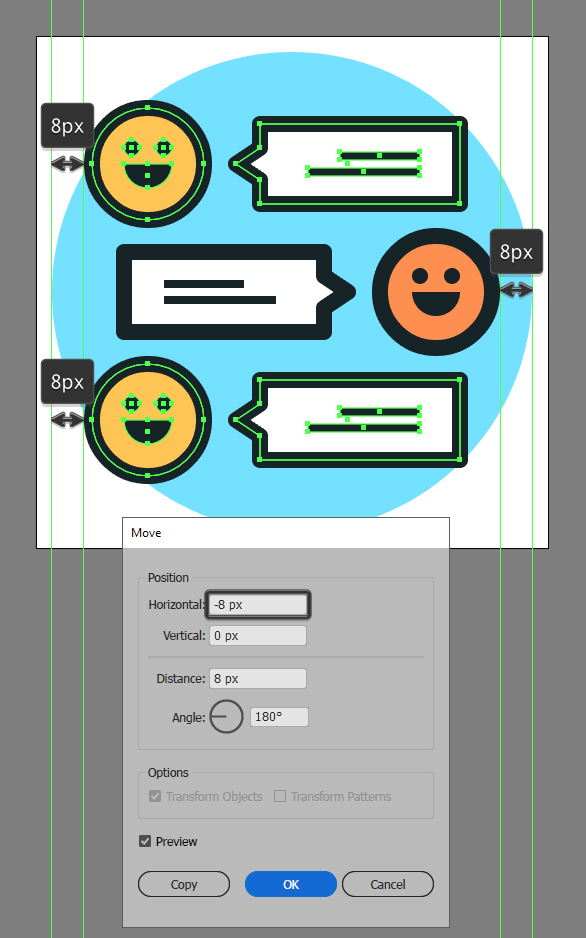
Task: Select the top speech bubble shape
Action: coord(347,164)
